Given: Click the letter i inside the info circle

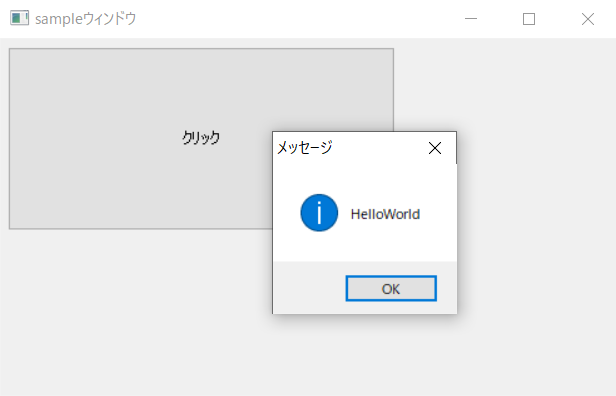Looking at the screenshot, I should 319,213.
